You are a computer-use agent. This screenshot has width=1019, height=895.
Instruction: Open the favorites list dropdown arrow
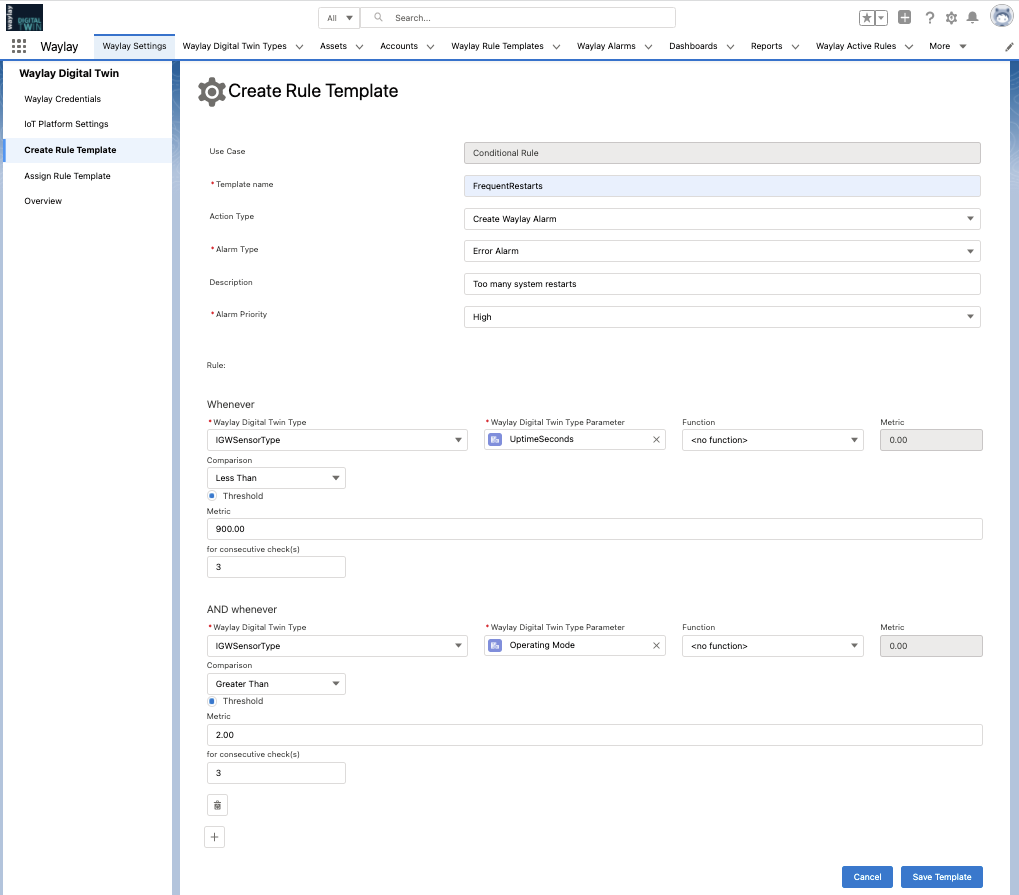(x=881, y=18)
